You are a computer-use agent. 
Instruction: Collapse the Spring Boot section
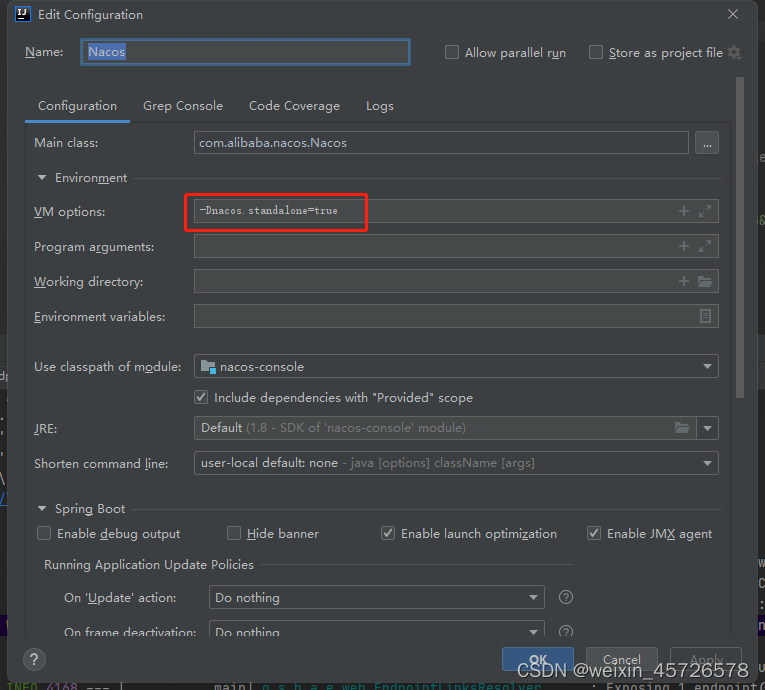click(42, 509)
